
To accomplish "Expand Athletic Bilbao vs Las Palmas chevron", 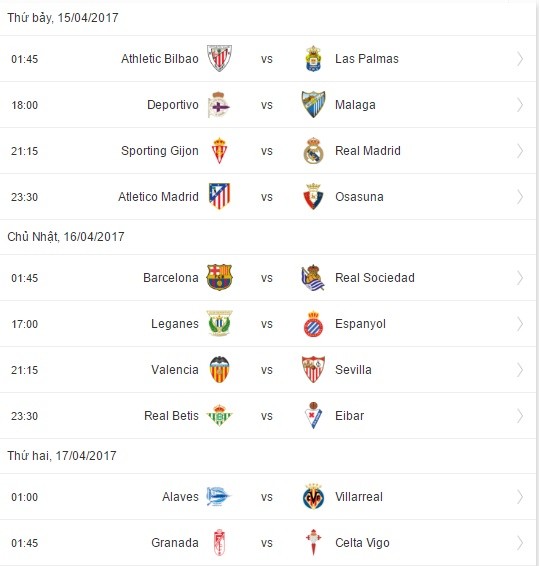I will click(x=520, y=58).
